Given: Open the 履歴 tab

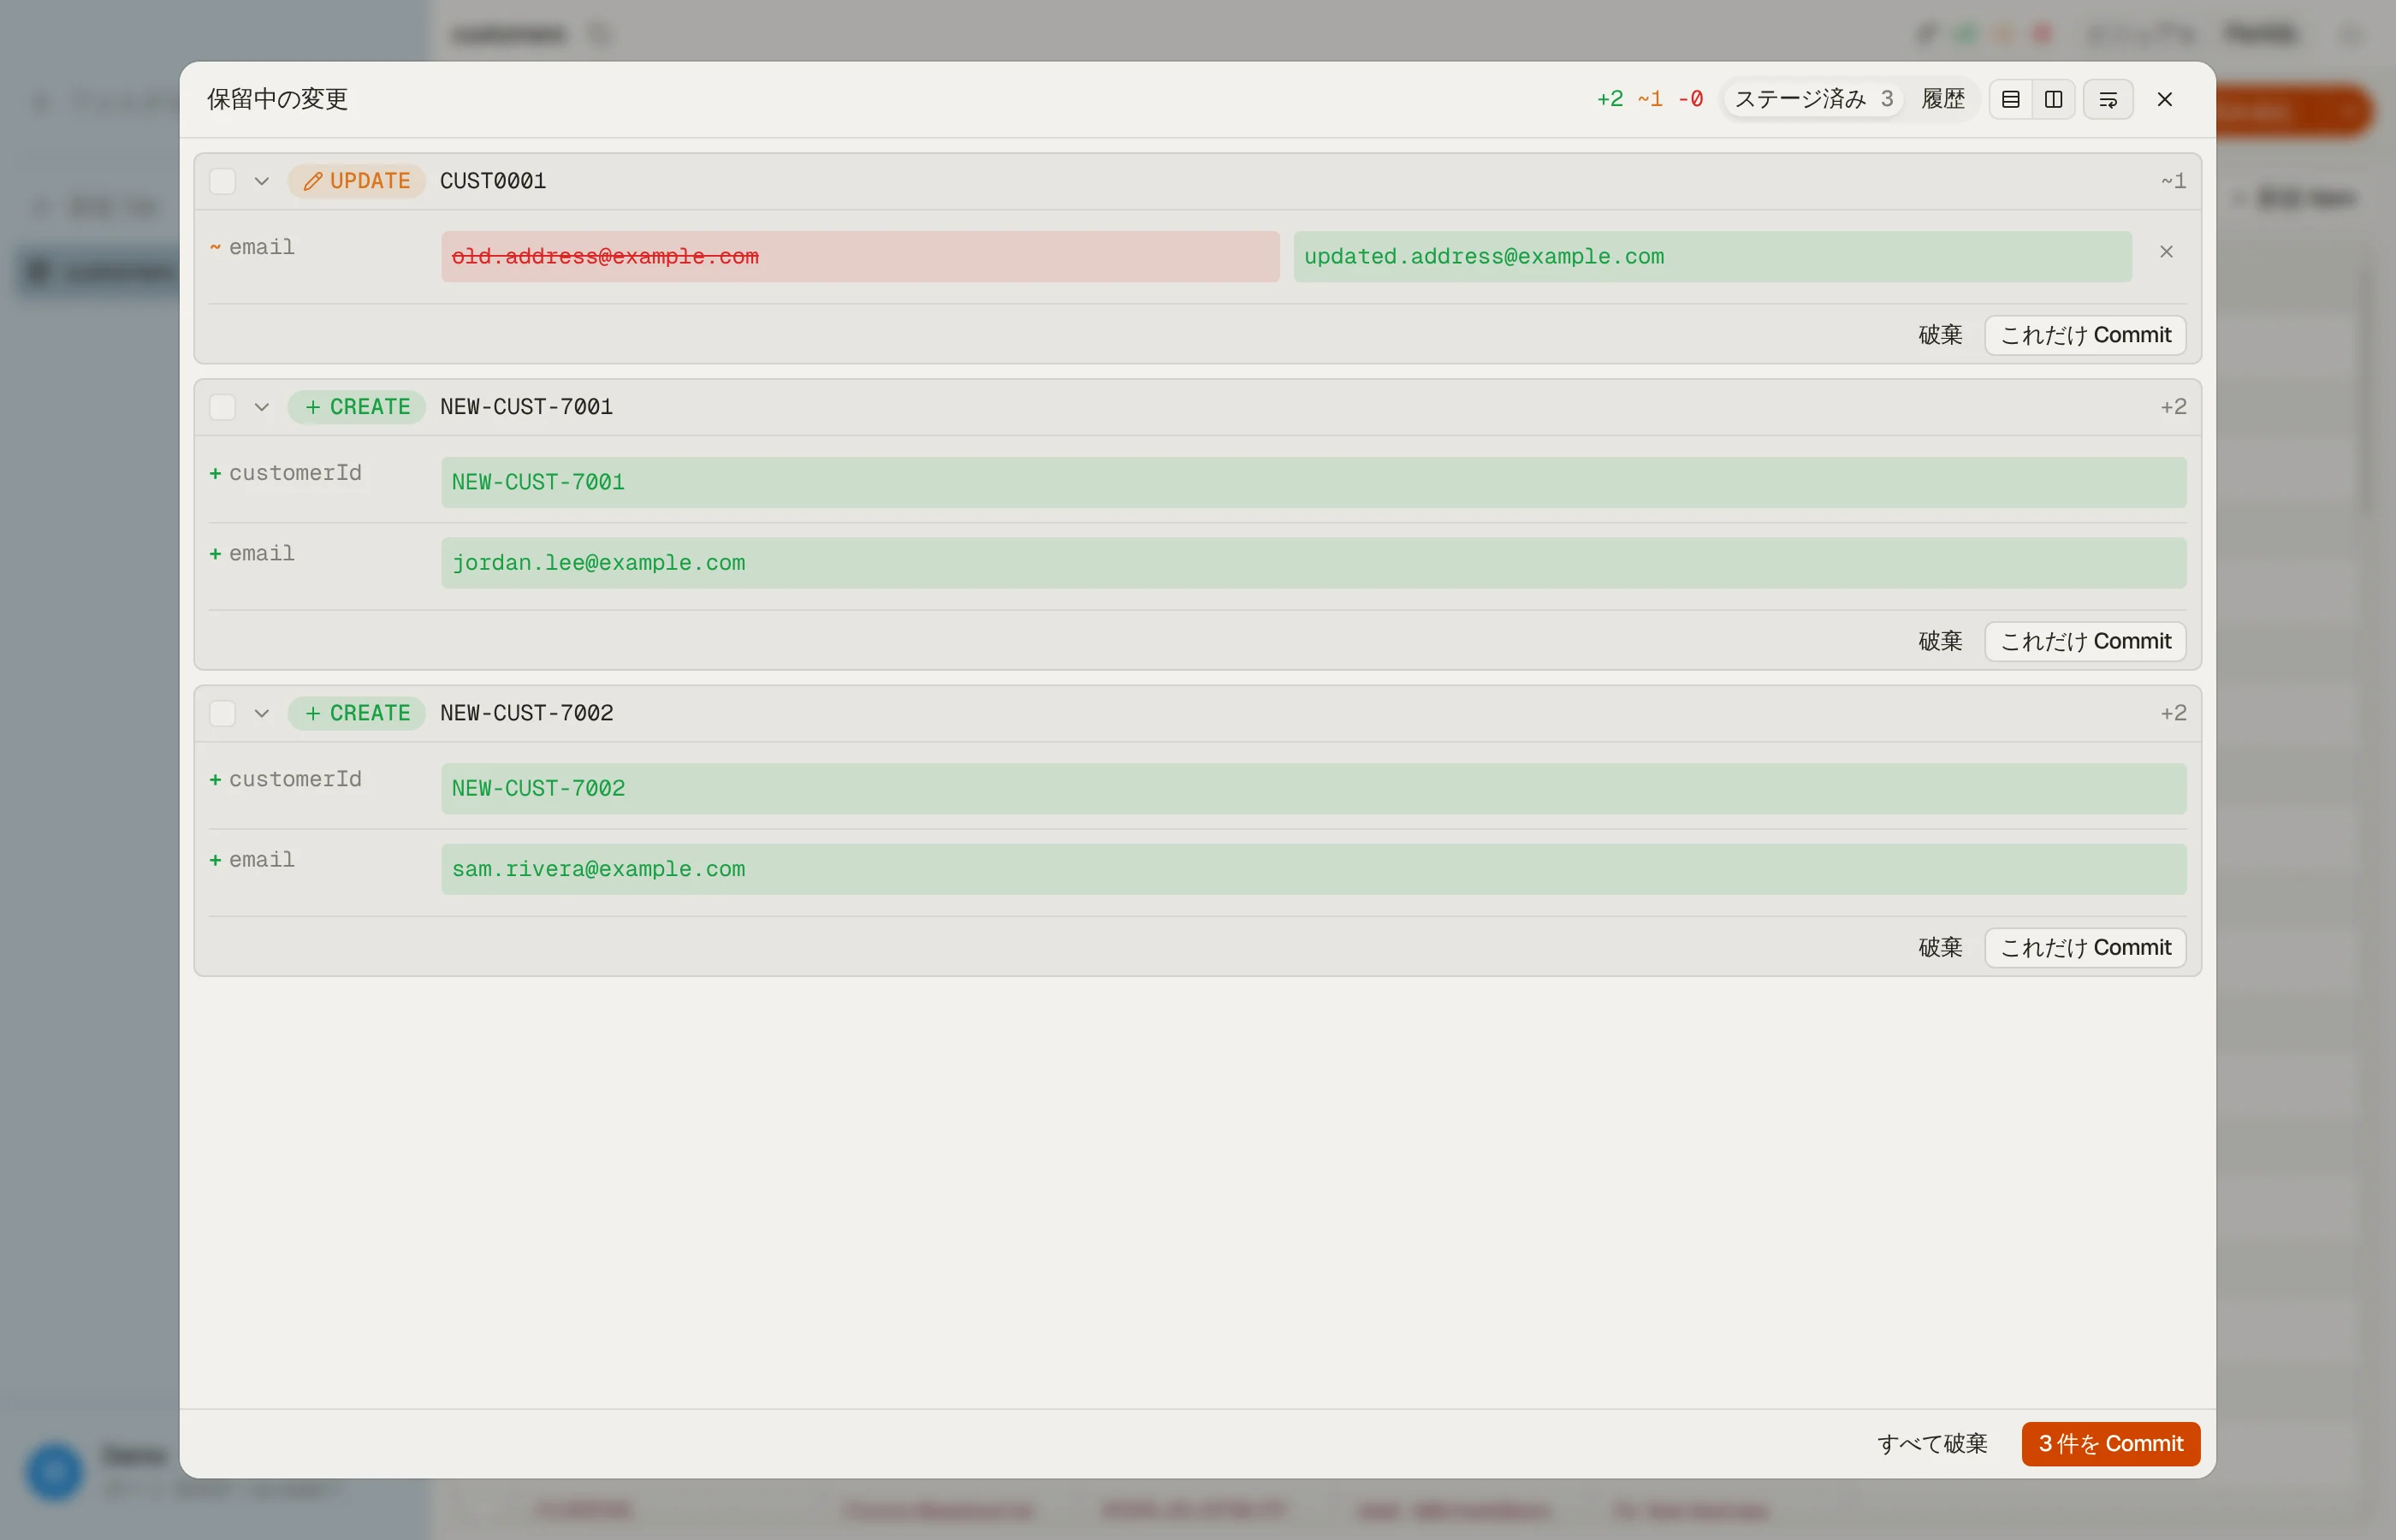Looking at the screenshot, I should [1943, 99].
